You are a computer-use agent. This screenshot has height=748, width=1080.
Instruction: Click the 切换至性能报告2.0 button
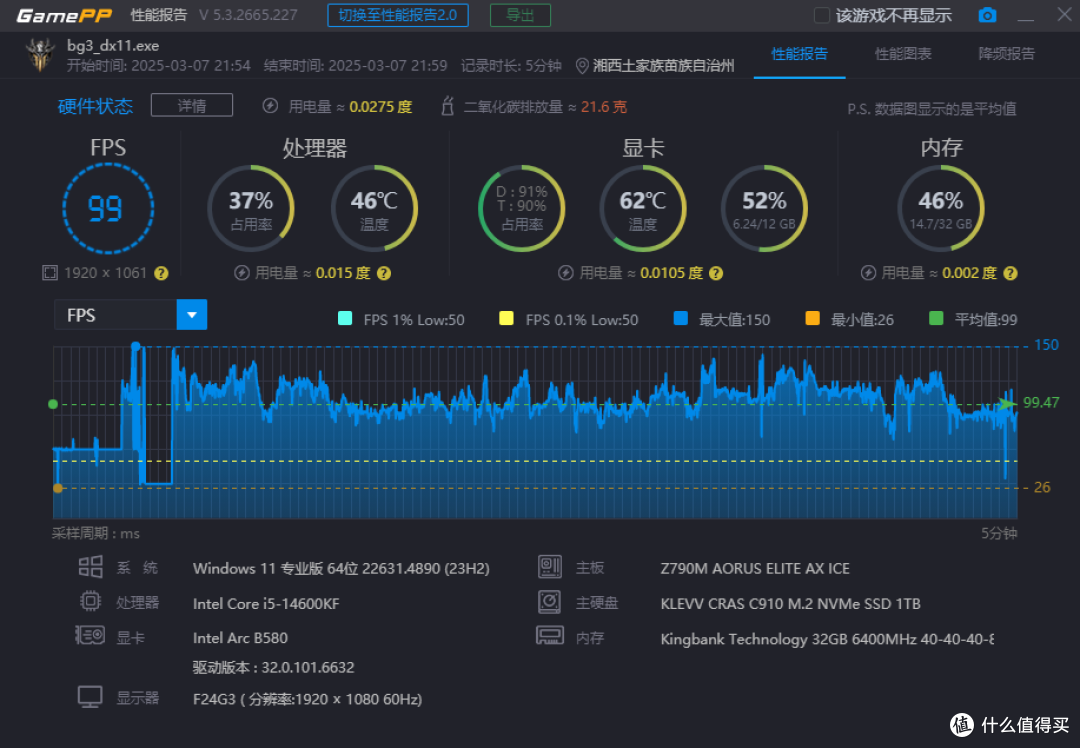tap(397, 15)
